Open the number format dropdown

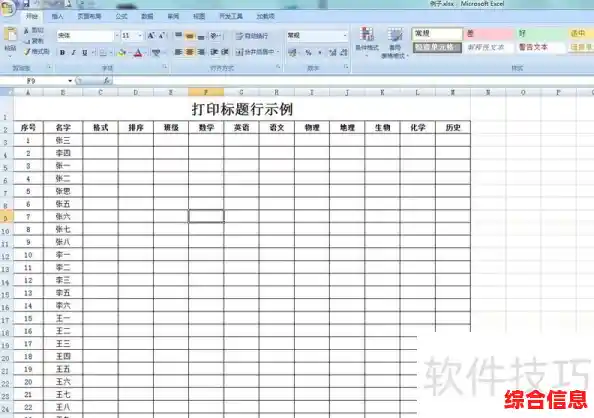coord(345,36)
